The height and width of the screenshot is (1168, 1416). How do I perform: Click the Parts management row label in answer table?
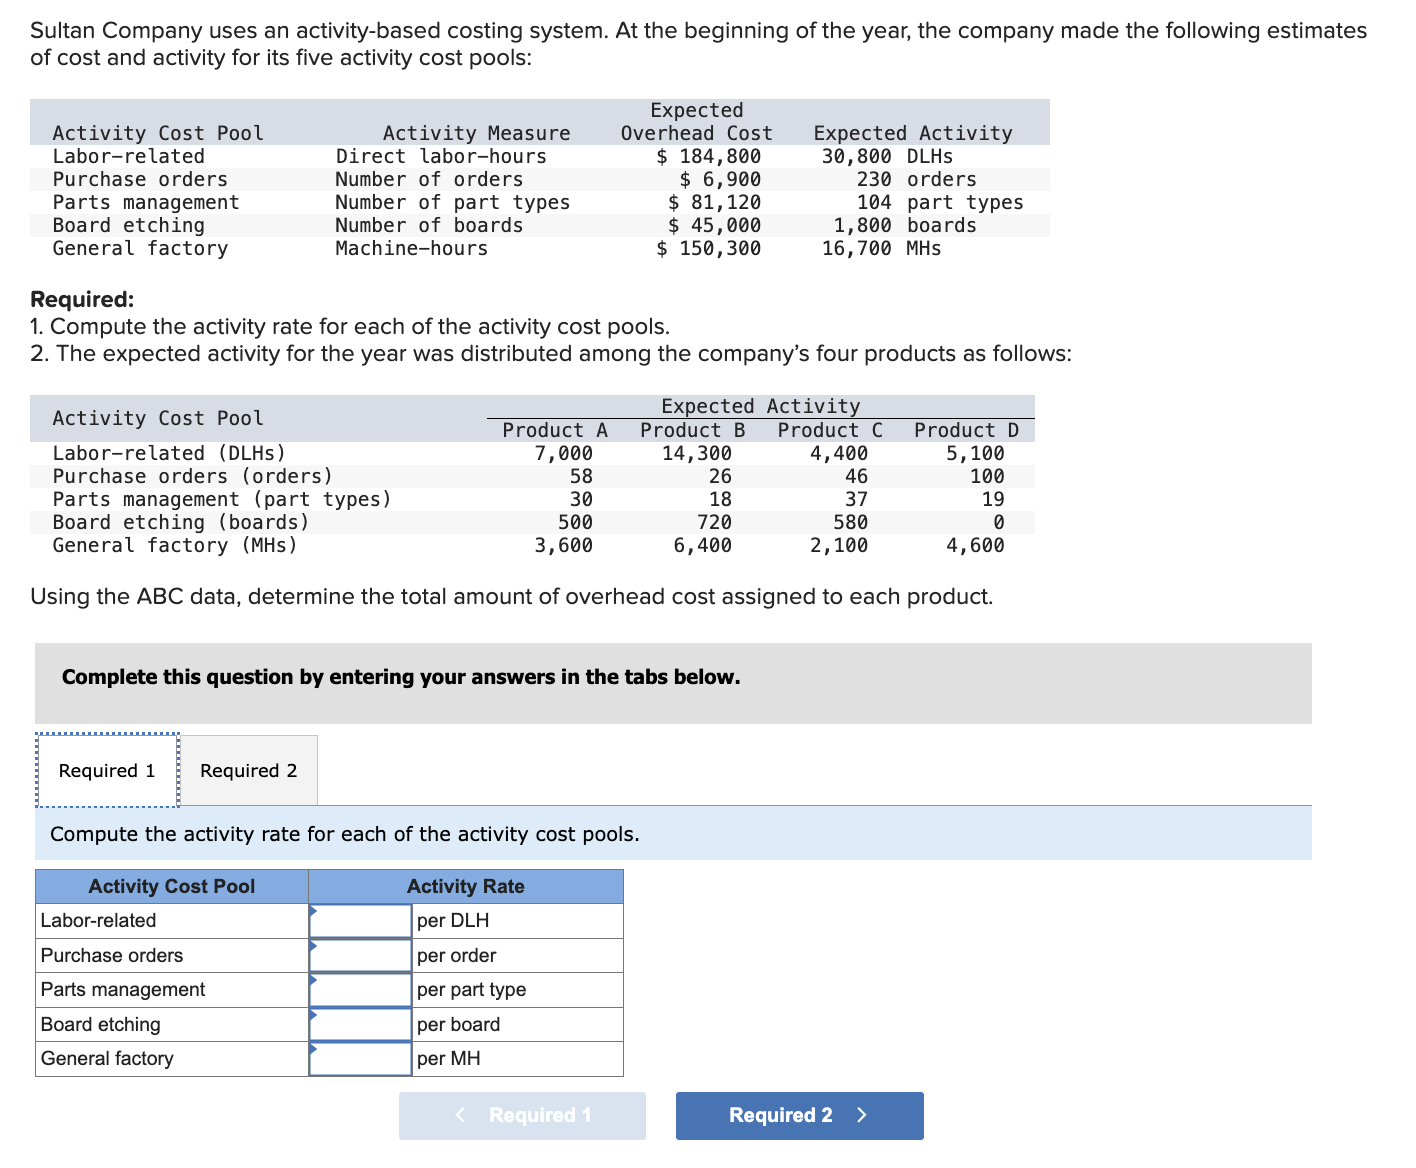click(x=123, y=989)
